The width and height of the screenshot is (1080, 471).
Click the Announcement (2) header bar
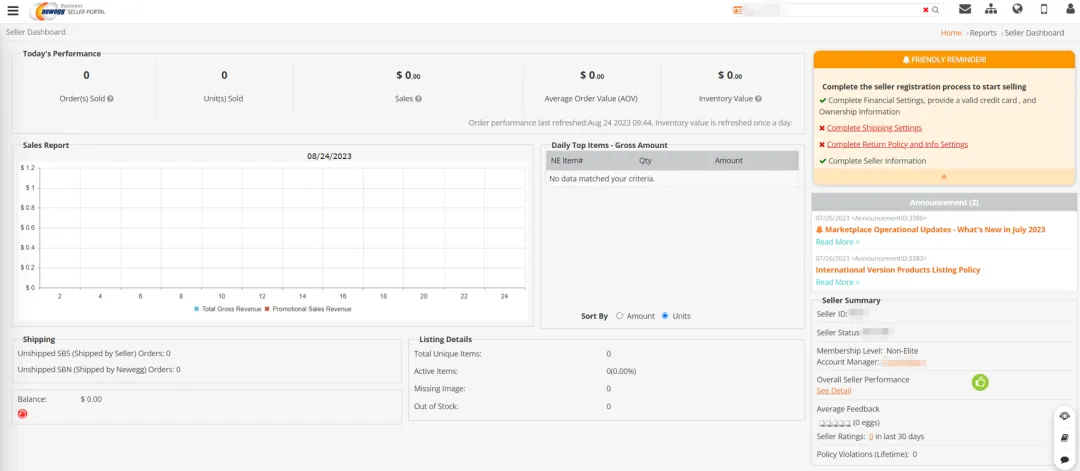[944, 202]
